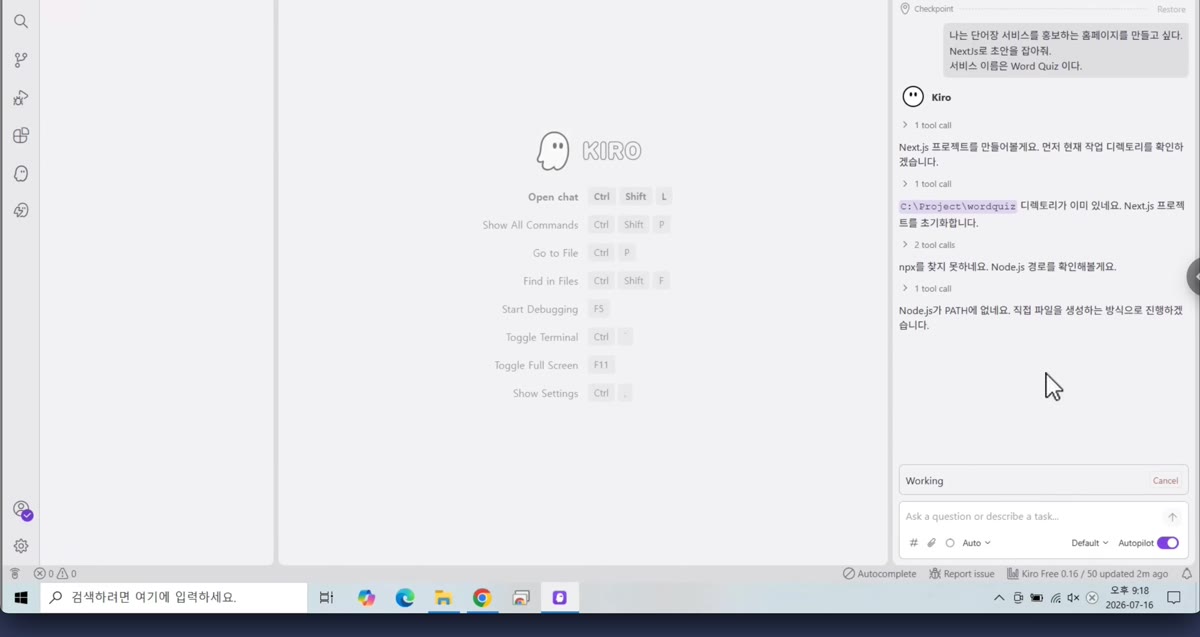This screenshot has width=1200, height=637.
Task: Toggle the Autopilot switch
Action: (x=1168, y=543)
